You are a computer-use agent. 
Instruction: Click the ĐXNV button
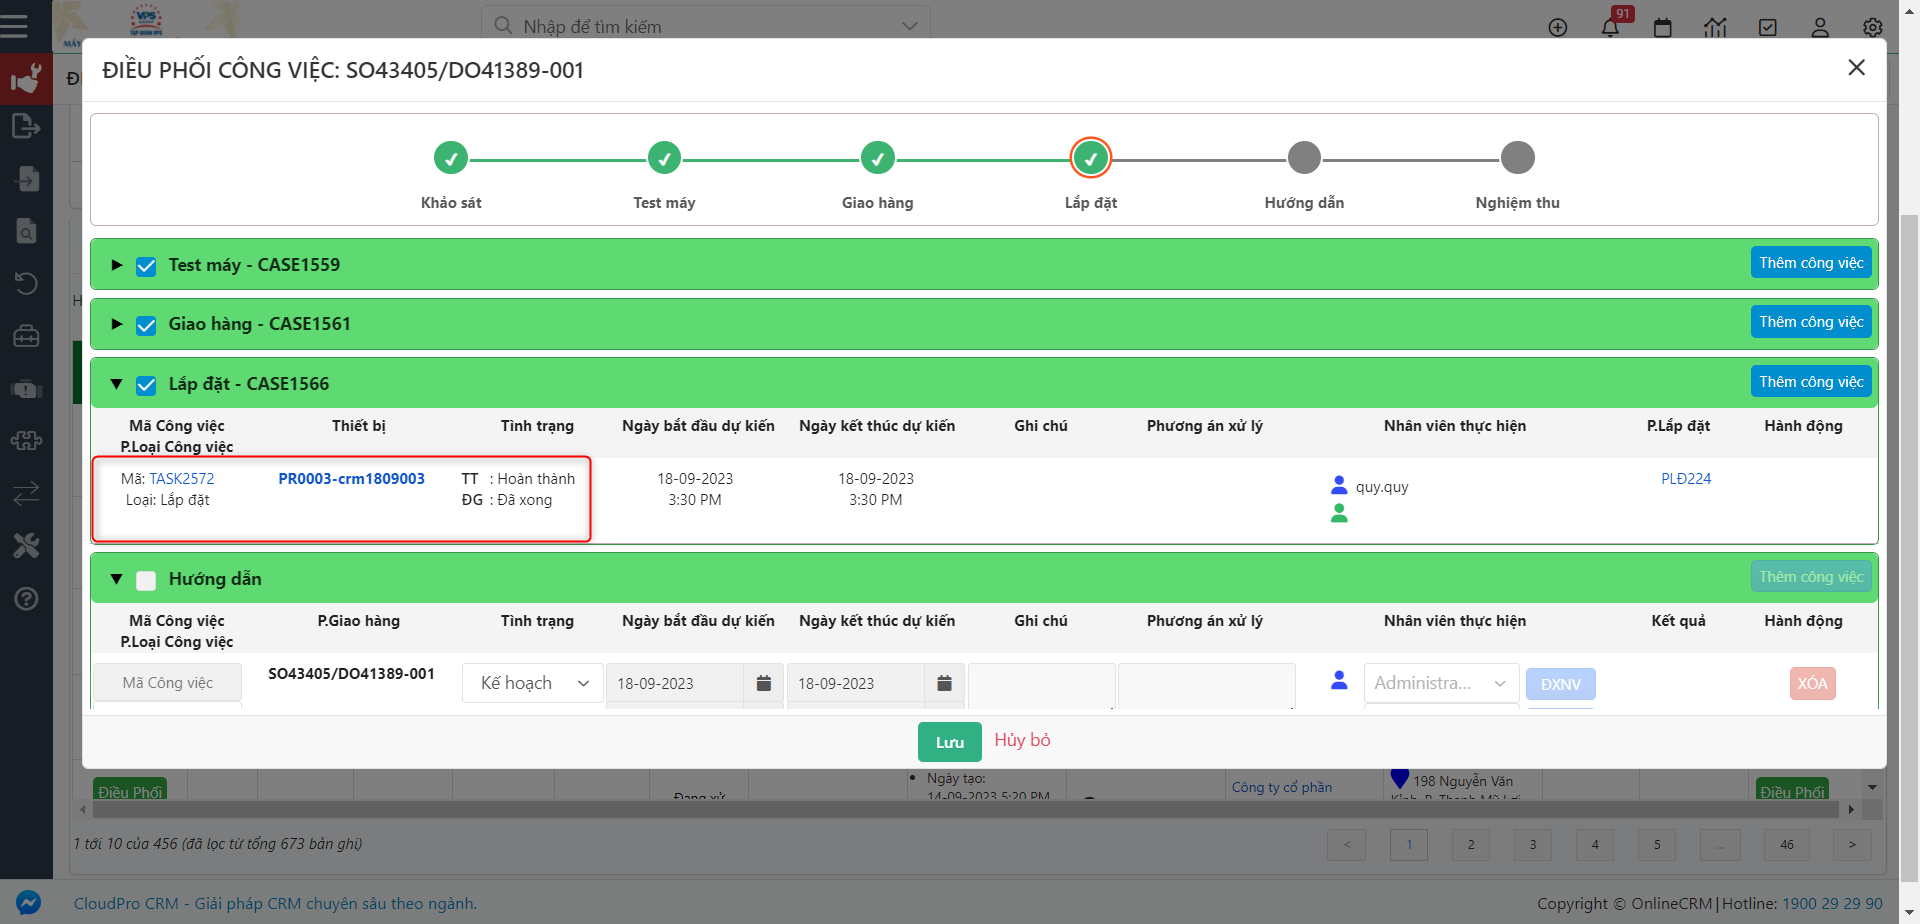click(1561, 684)
